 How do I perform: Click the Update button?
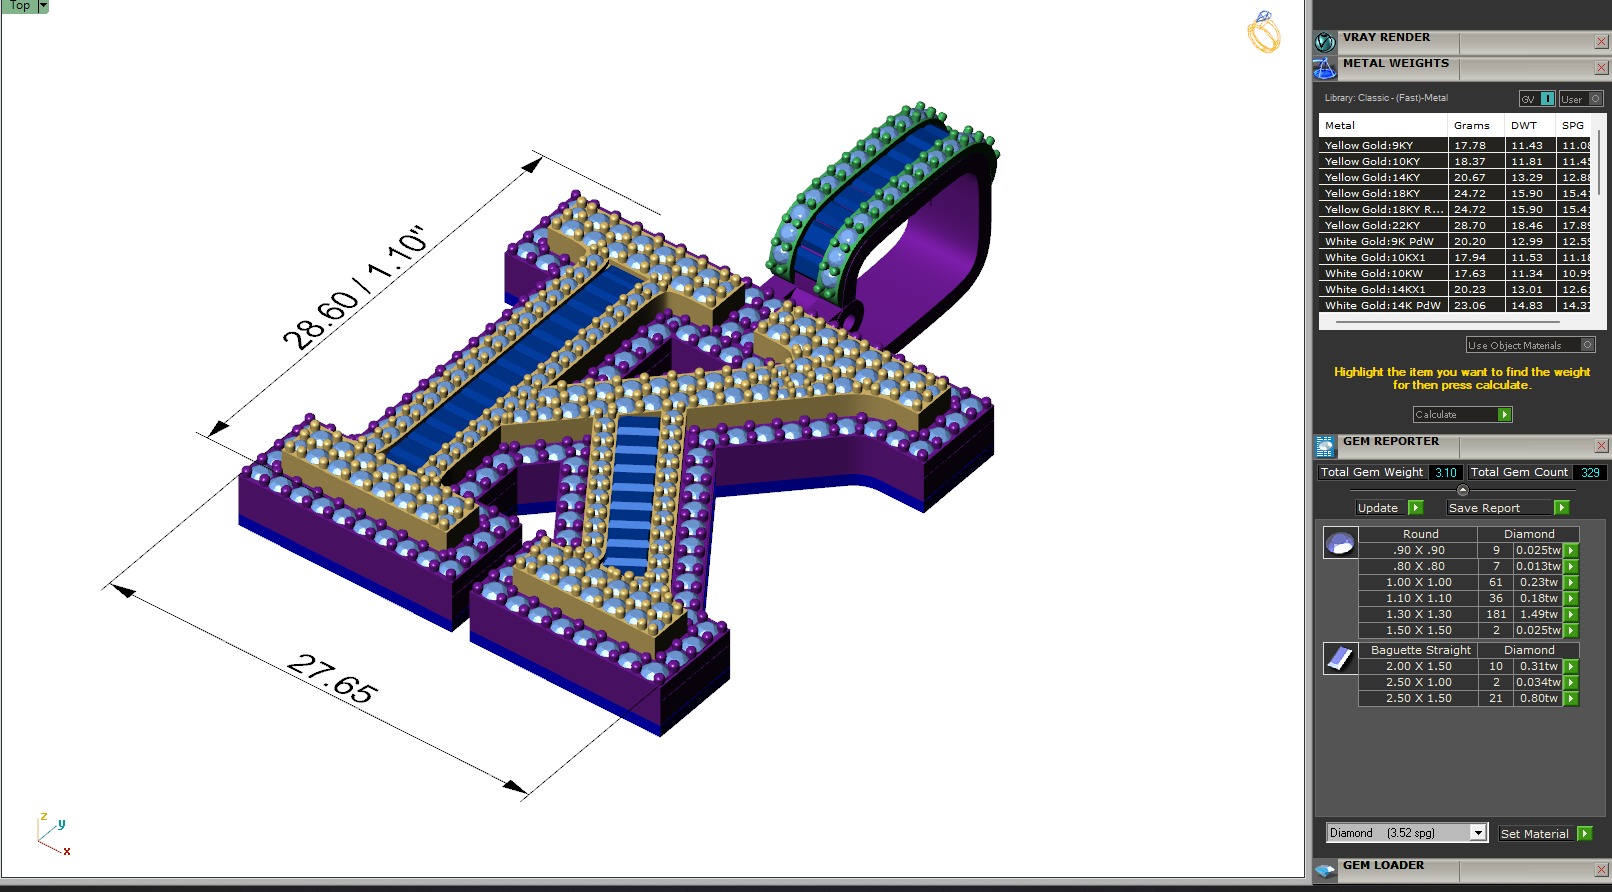coord(1381,508)
